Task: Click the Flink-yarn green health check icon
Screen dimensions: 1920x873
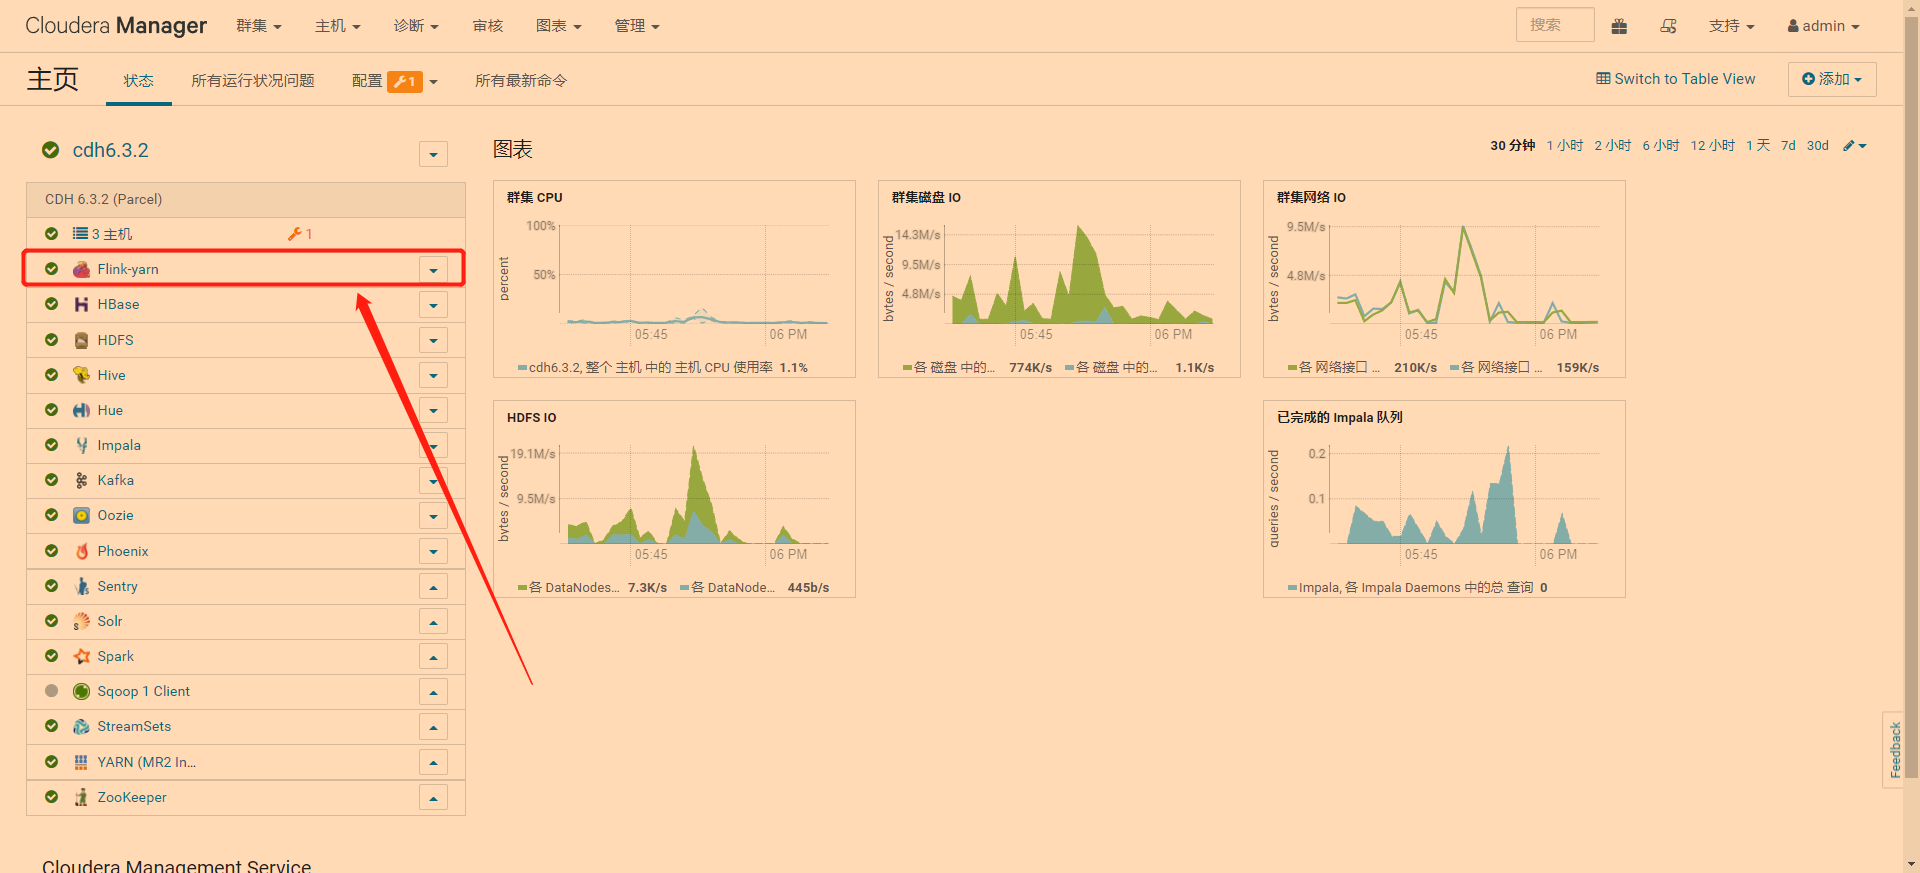Action: (52, 269)
